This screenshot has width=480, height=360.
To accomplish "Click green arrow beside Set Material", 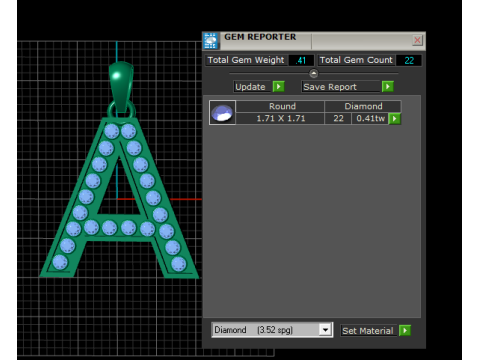I will tap(405, 330).
